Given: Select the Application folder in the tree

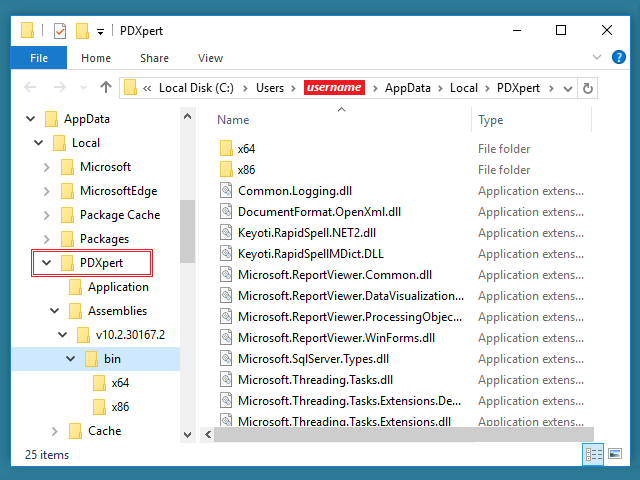Looking at the screenshot, I should (x=109, y=287).
